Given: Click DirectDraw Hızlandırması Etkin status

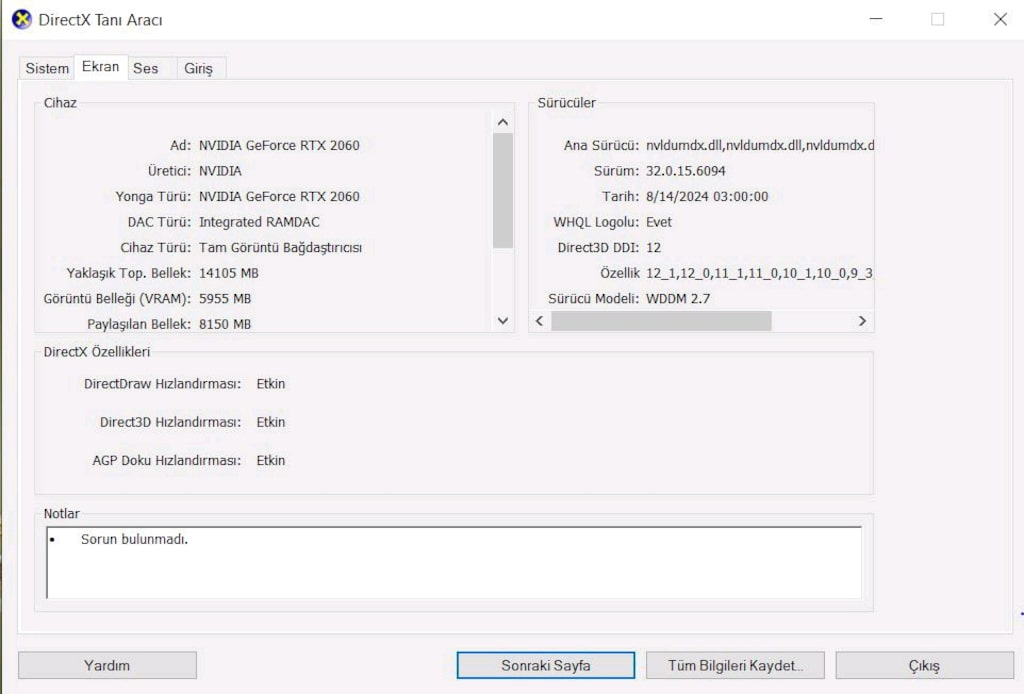Looking at the screenshot, I should click(x=271, y=383).
